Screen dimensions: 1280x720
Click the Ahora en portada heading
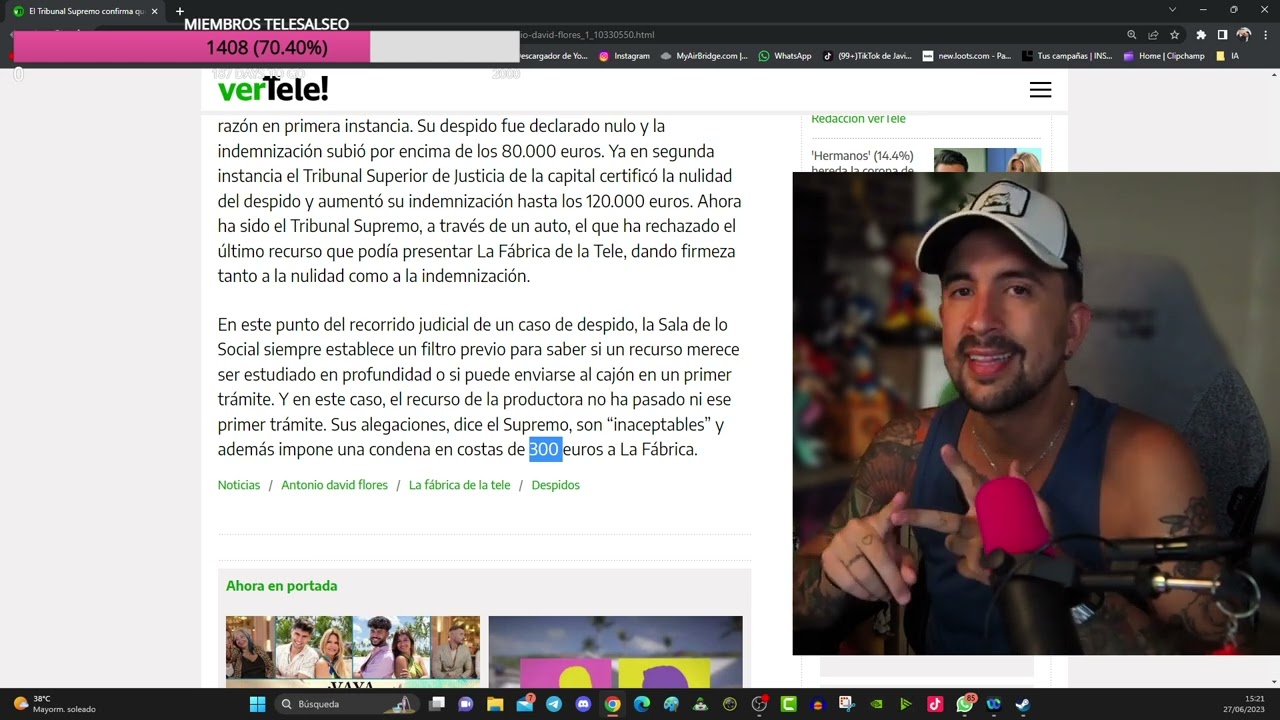click(x=281, y=586)
